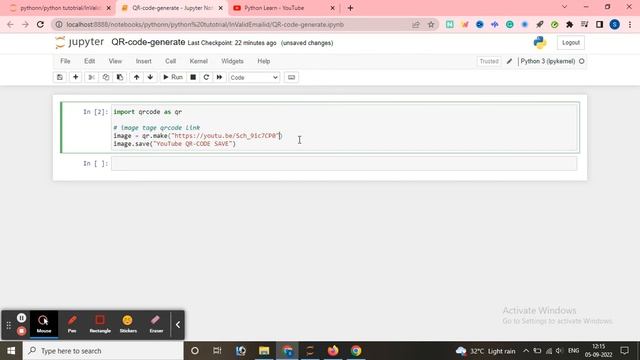Open Chrome extensions puzzle icon
640x360 pixels.
569,24
